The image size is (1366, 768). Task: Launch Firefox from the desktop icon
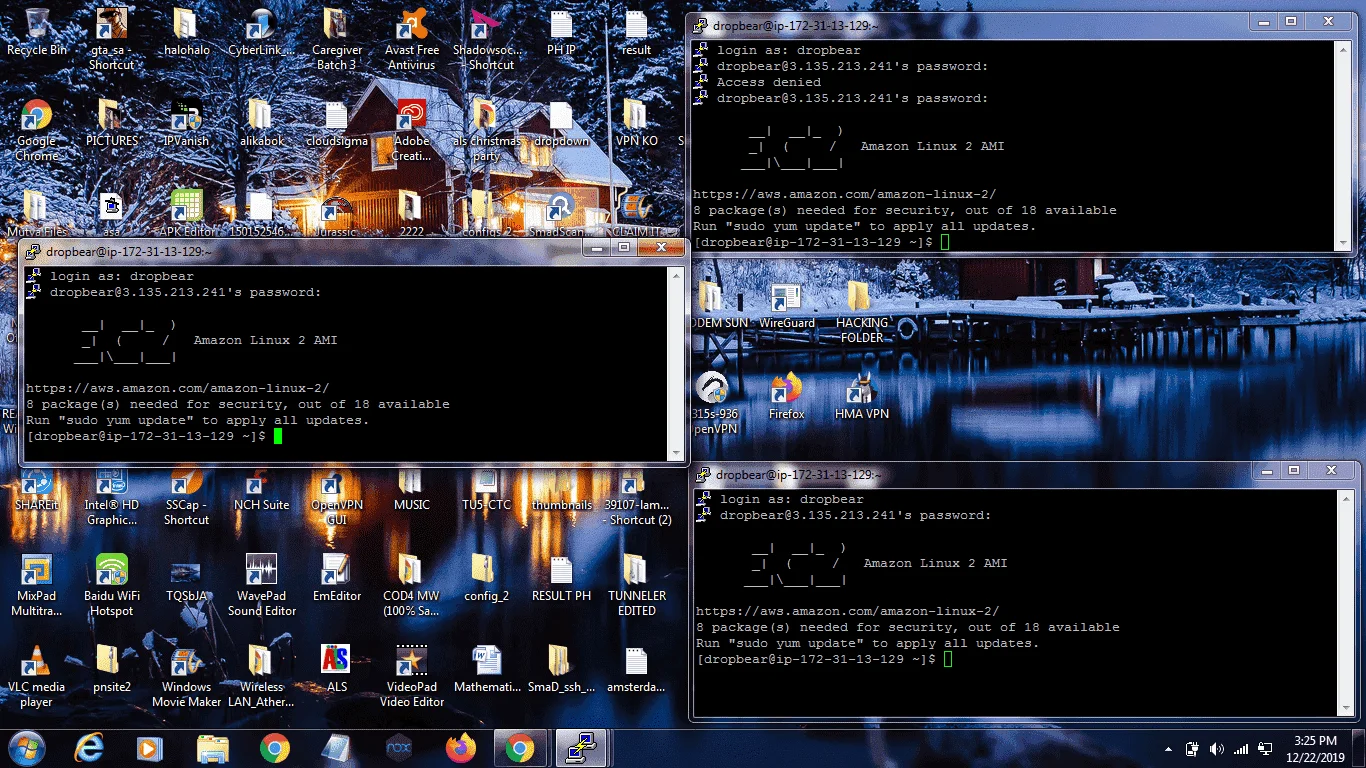[x=786, y=396]
